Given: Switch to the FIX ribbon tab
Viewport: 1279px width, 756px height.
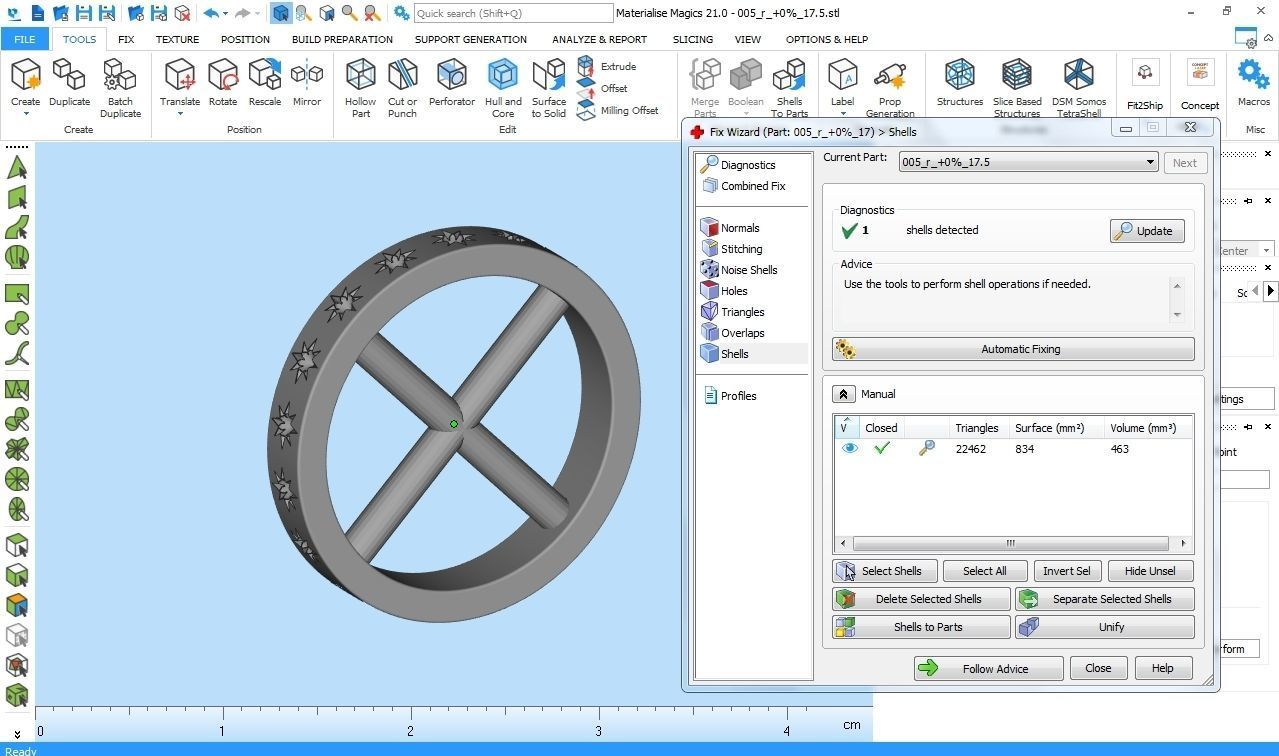Looking at the screenshot, I should pyautogui.click(x=125, y=39).
